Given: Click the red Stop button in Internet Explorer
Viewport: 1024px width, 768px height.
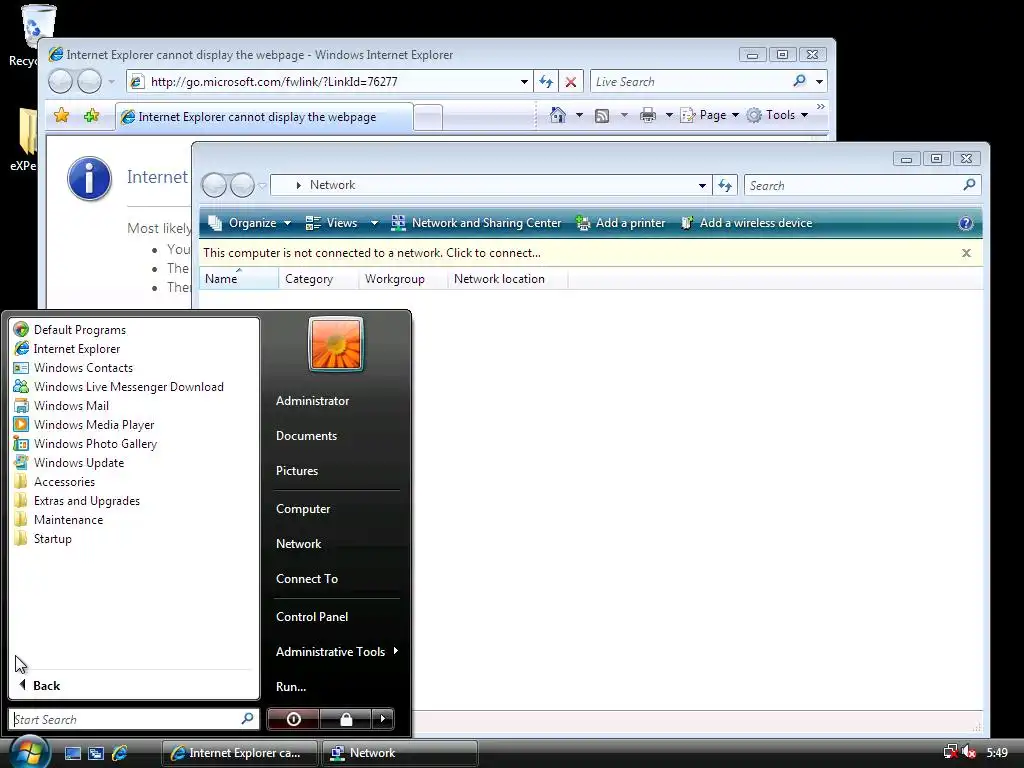Looking at the screenshot, I should [x=571, y=82].
